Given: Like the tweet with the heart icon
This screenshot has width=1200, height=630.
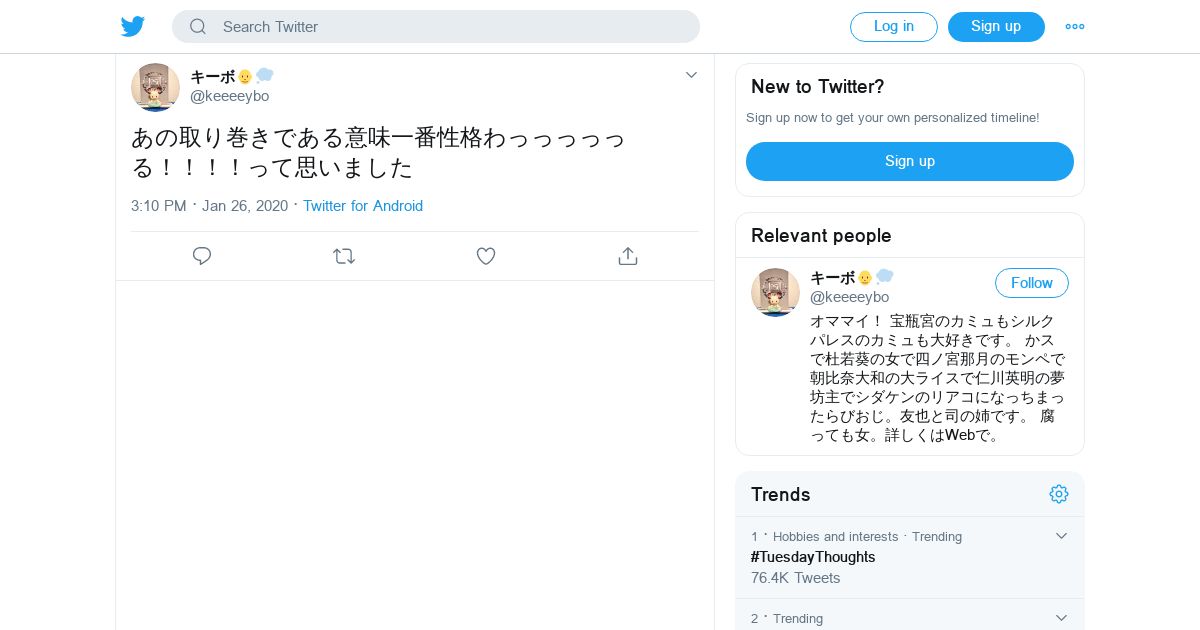Looking at the screenshot, I should [486, 256].
